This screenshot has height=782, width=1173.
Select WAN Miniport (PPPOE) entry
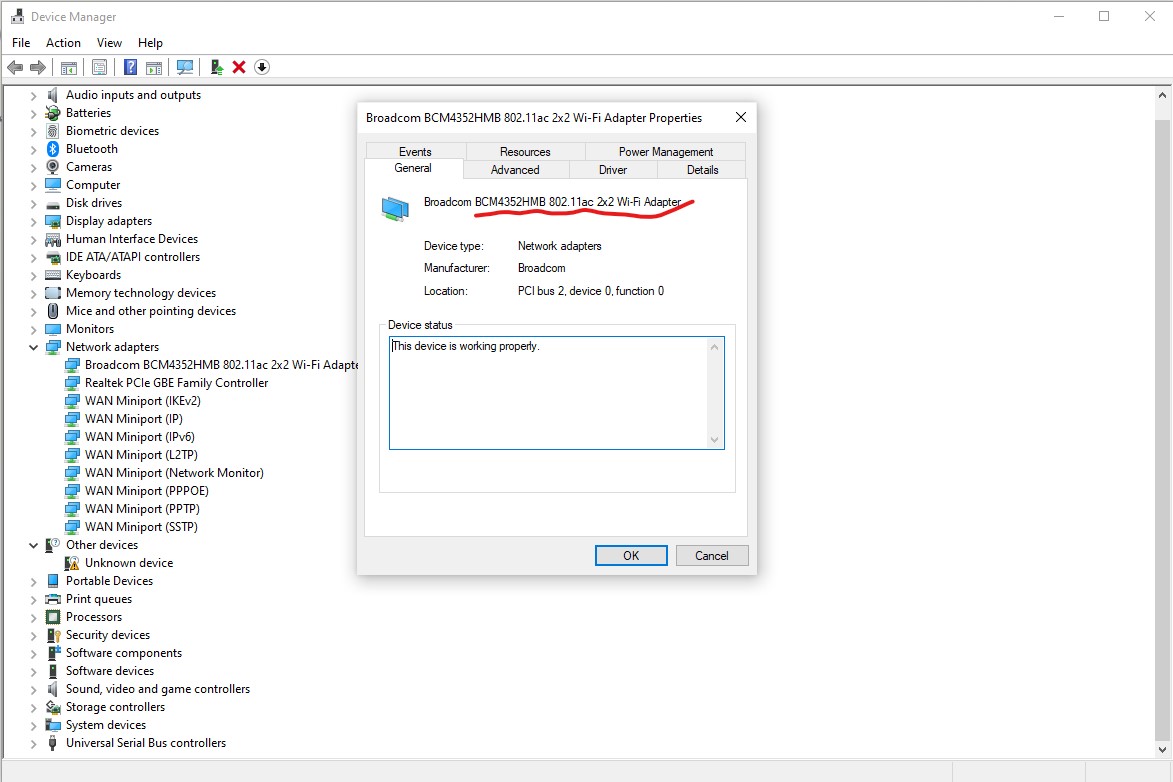click(x=147, y=491)
